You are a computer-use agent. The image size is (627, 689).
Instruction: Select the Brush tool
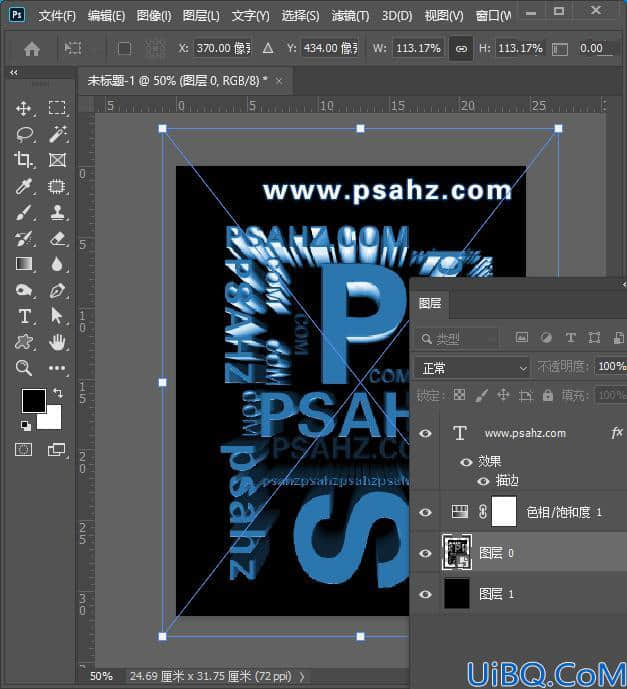coord(24,212)
